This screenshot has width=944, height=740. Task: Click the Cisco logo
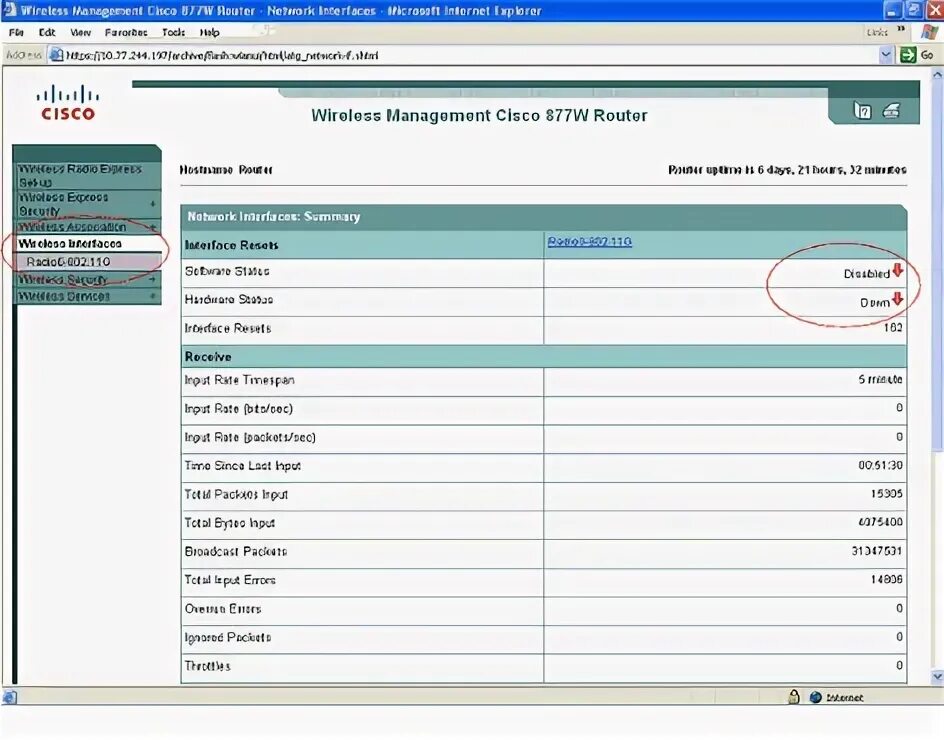tap(67, 103)
